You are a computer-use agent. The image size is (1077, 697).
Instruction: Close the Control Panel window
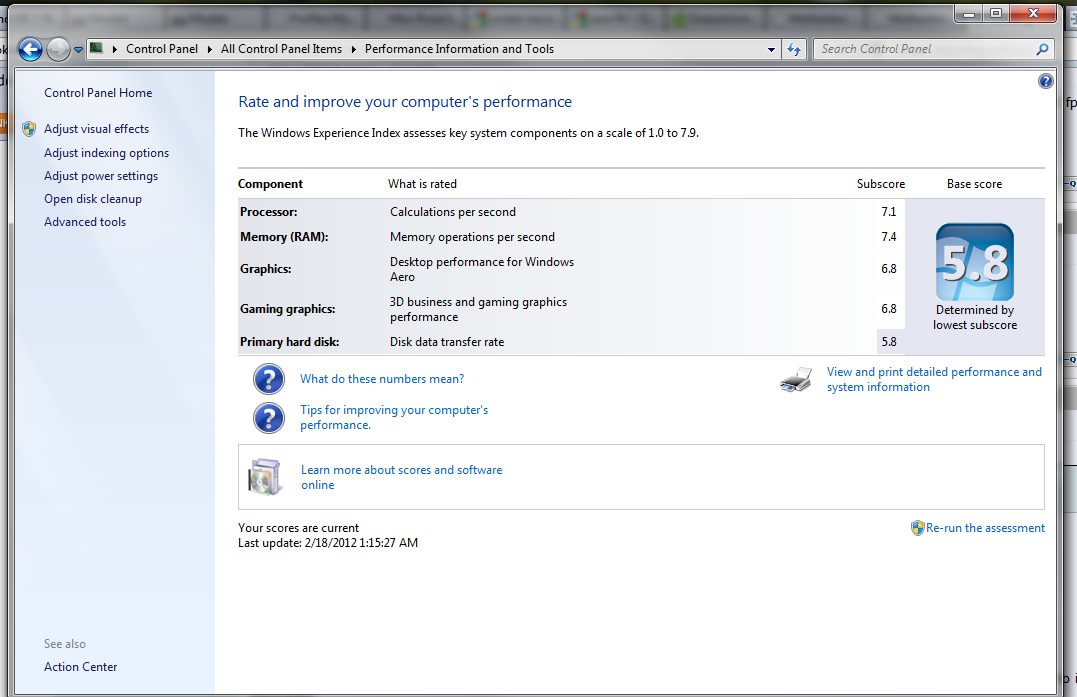pyautogui.click(x=1033, y=14)
